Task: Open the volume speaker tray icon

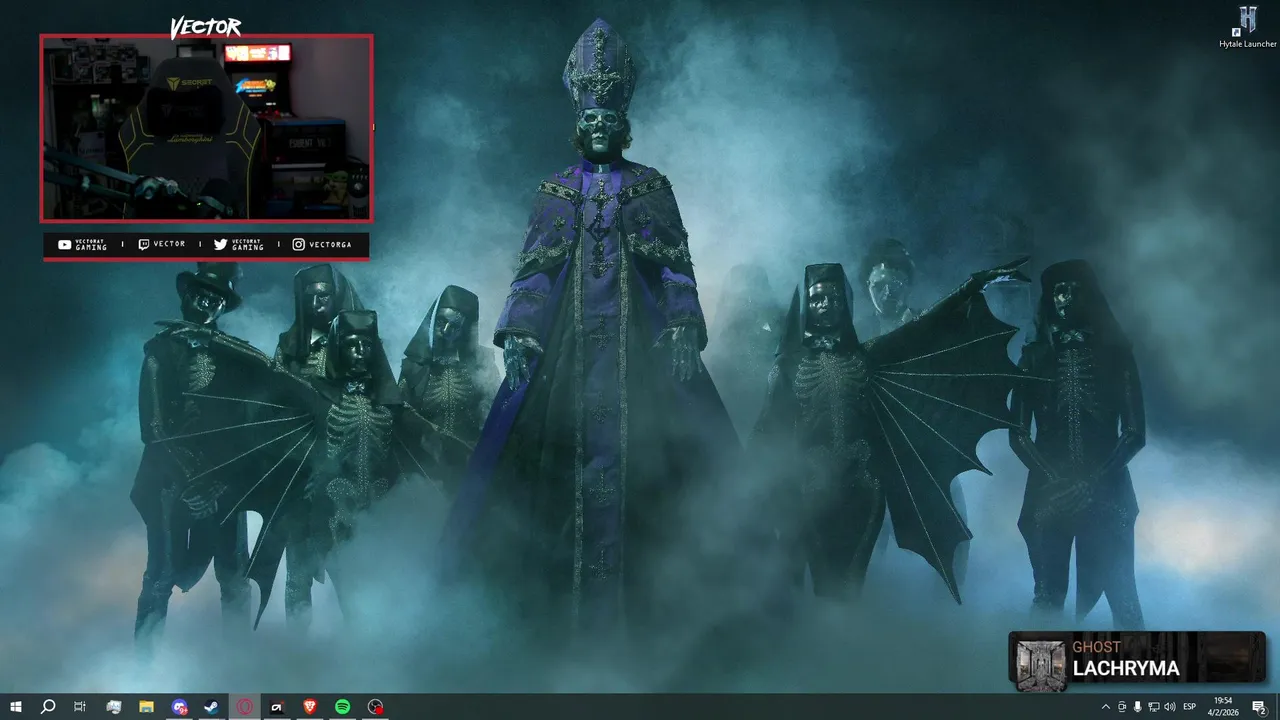Action: [1169, 707]
